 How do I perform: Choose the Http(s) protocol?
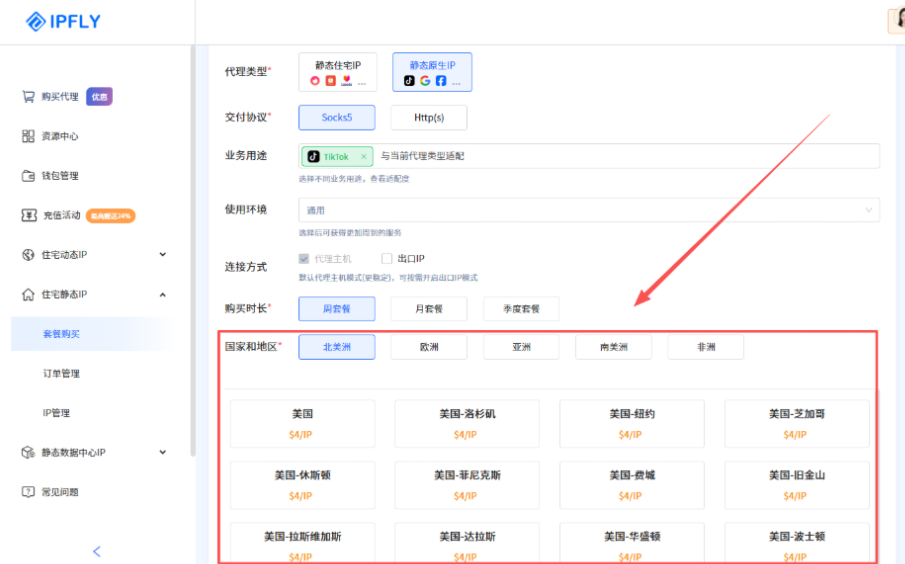pyautogui.click(x=429, y=118)
